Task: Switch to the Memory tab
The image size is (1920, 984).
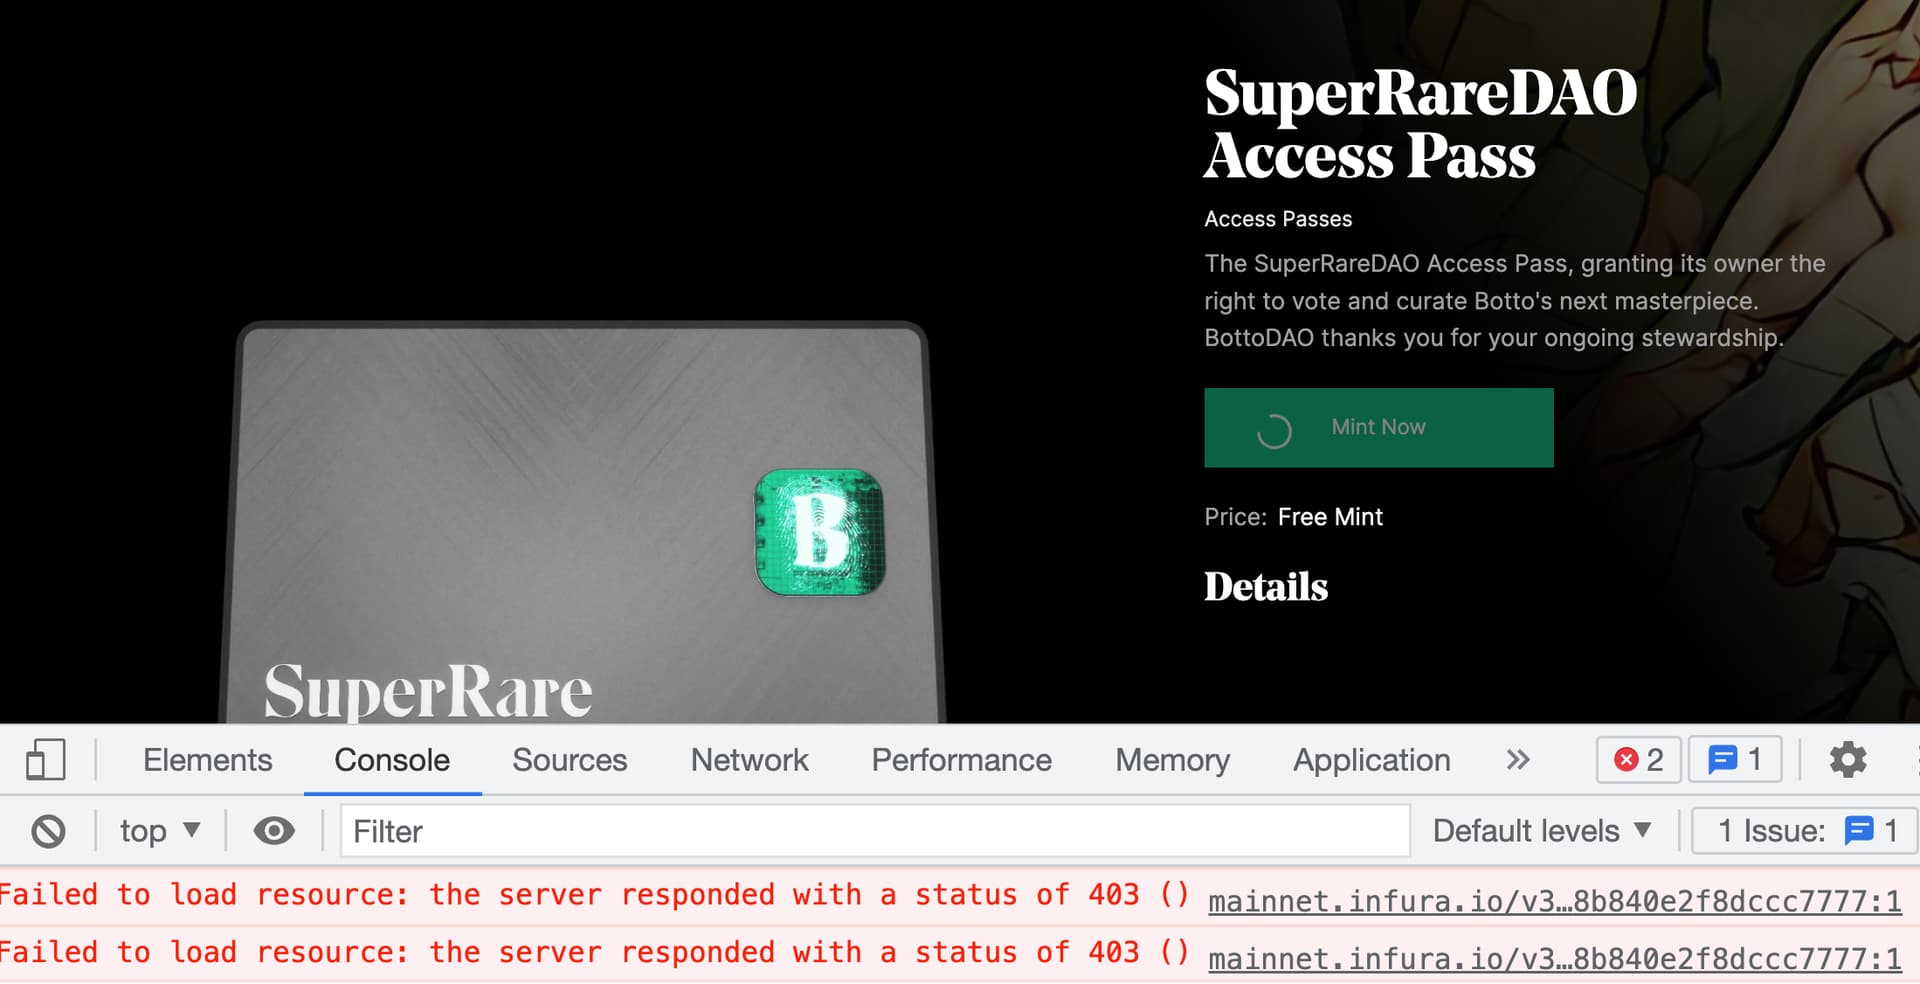Action: pyautogui.click(x=1172, y=760)
